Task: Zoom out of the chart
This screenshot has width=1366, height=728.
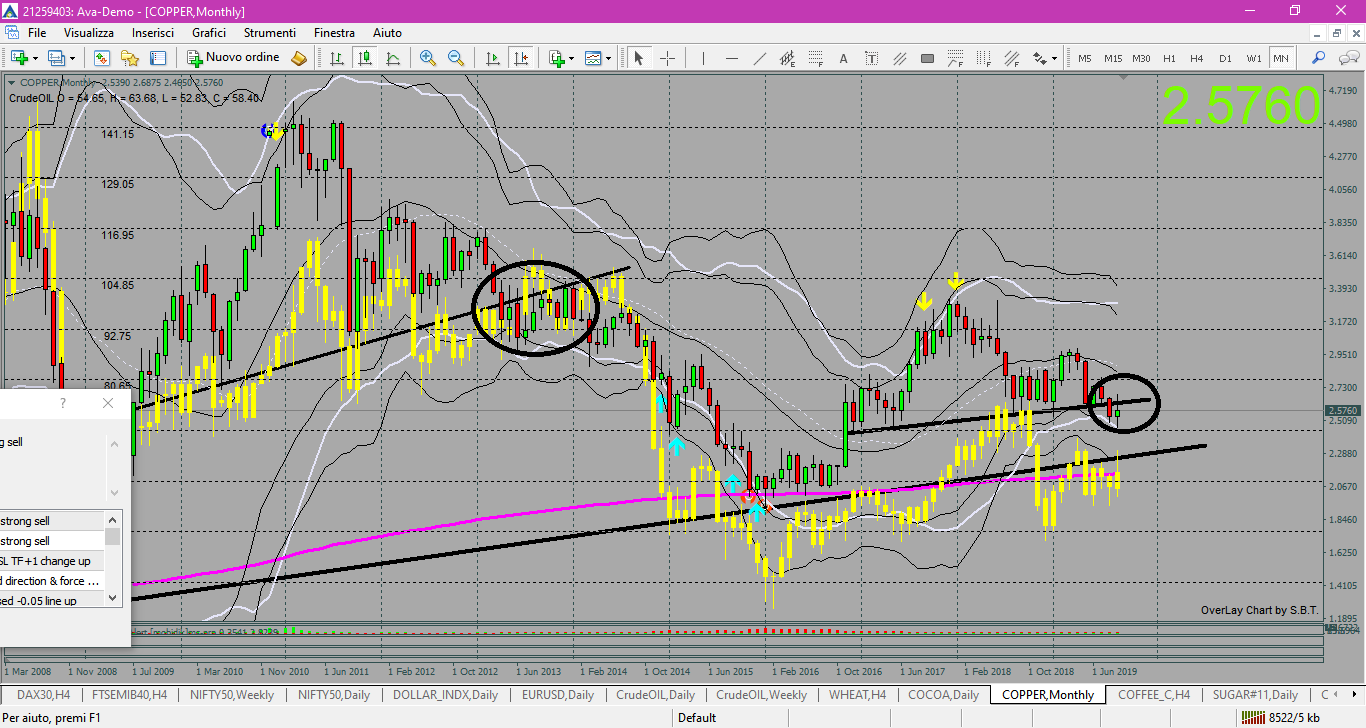Action: point(456,58)
